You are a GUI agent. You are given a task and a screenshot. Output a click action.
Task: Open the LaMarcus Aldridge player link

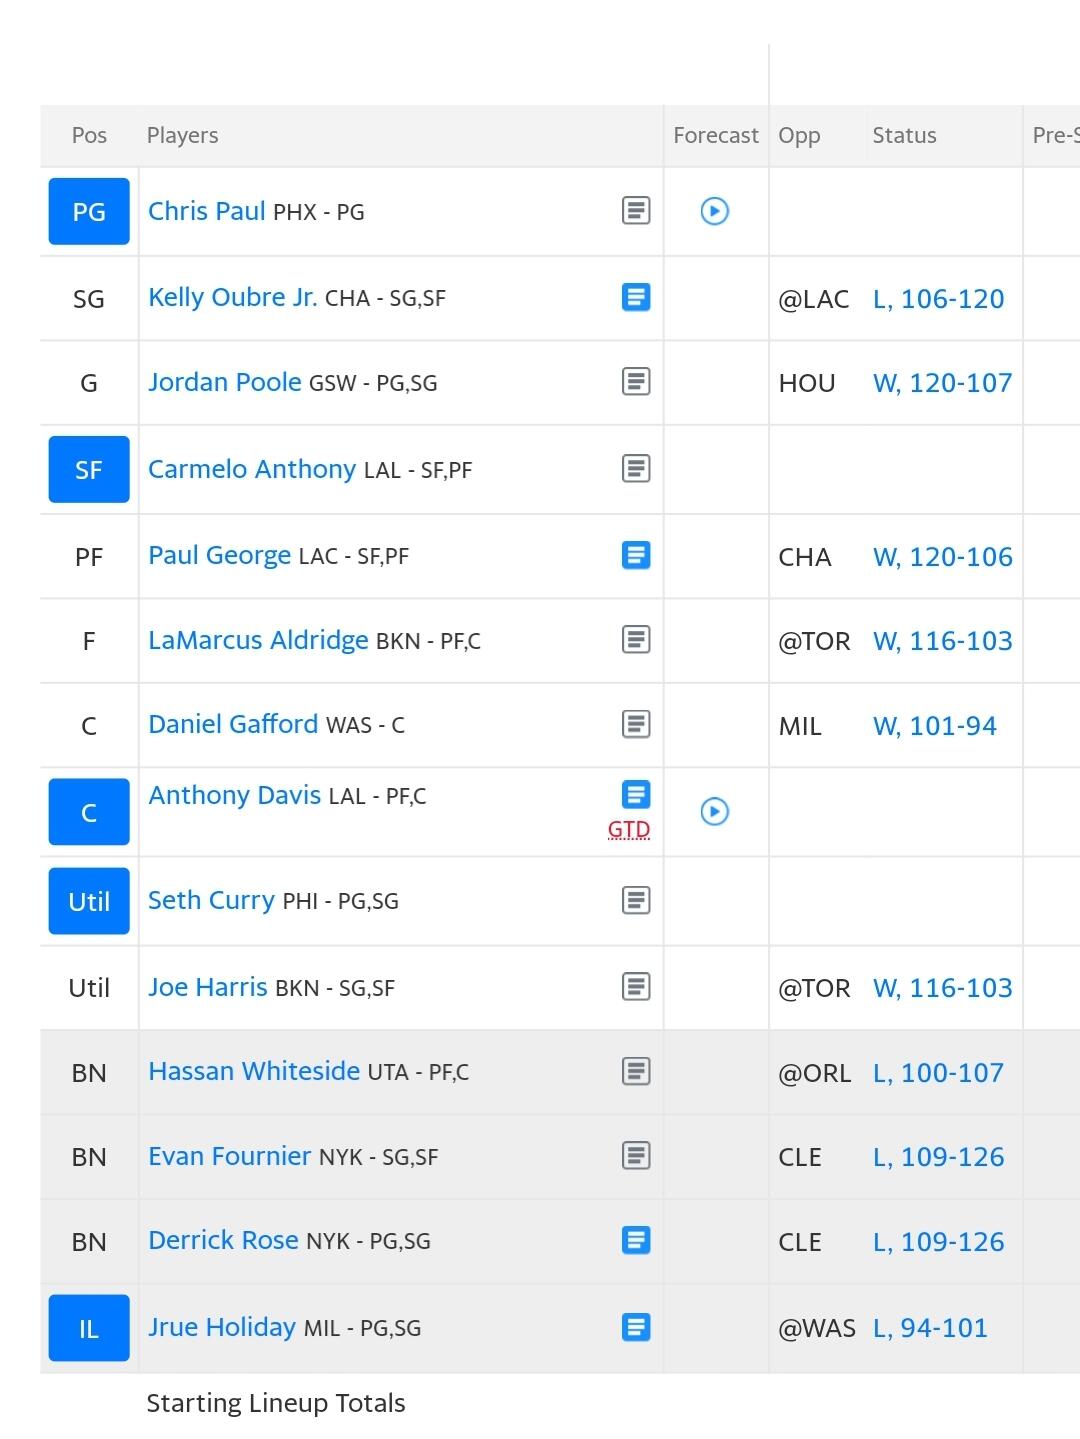[258, 640]
